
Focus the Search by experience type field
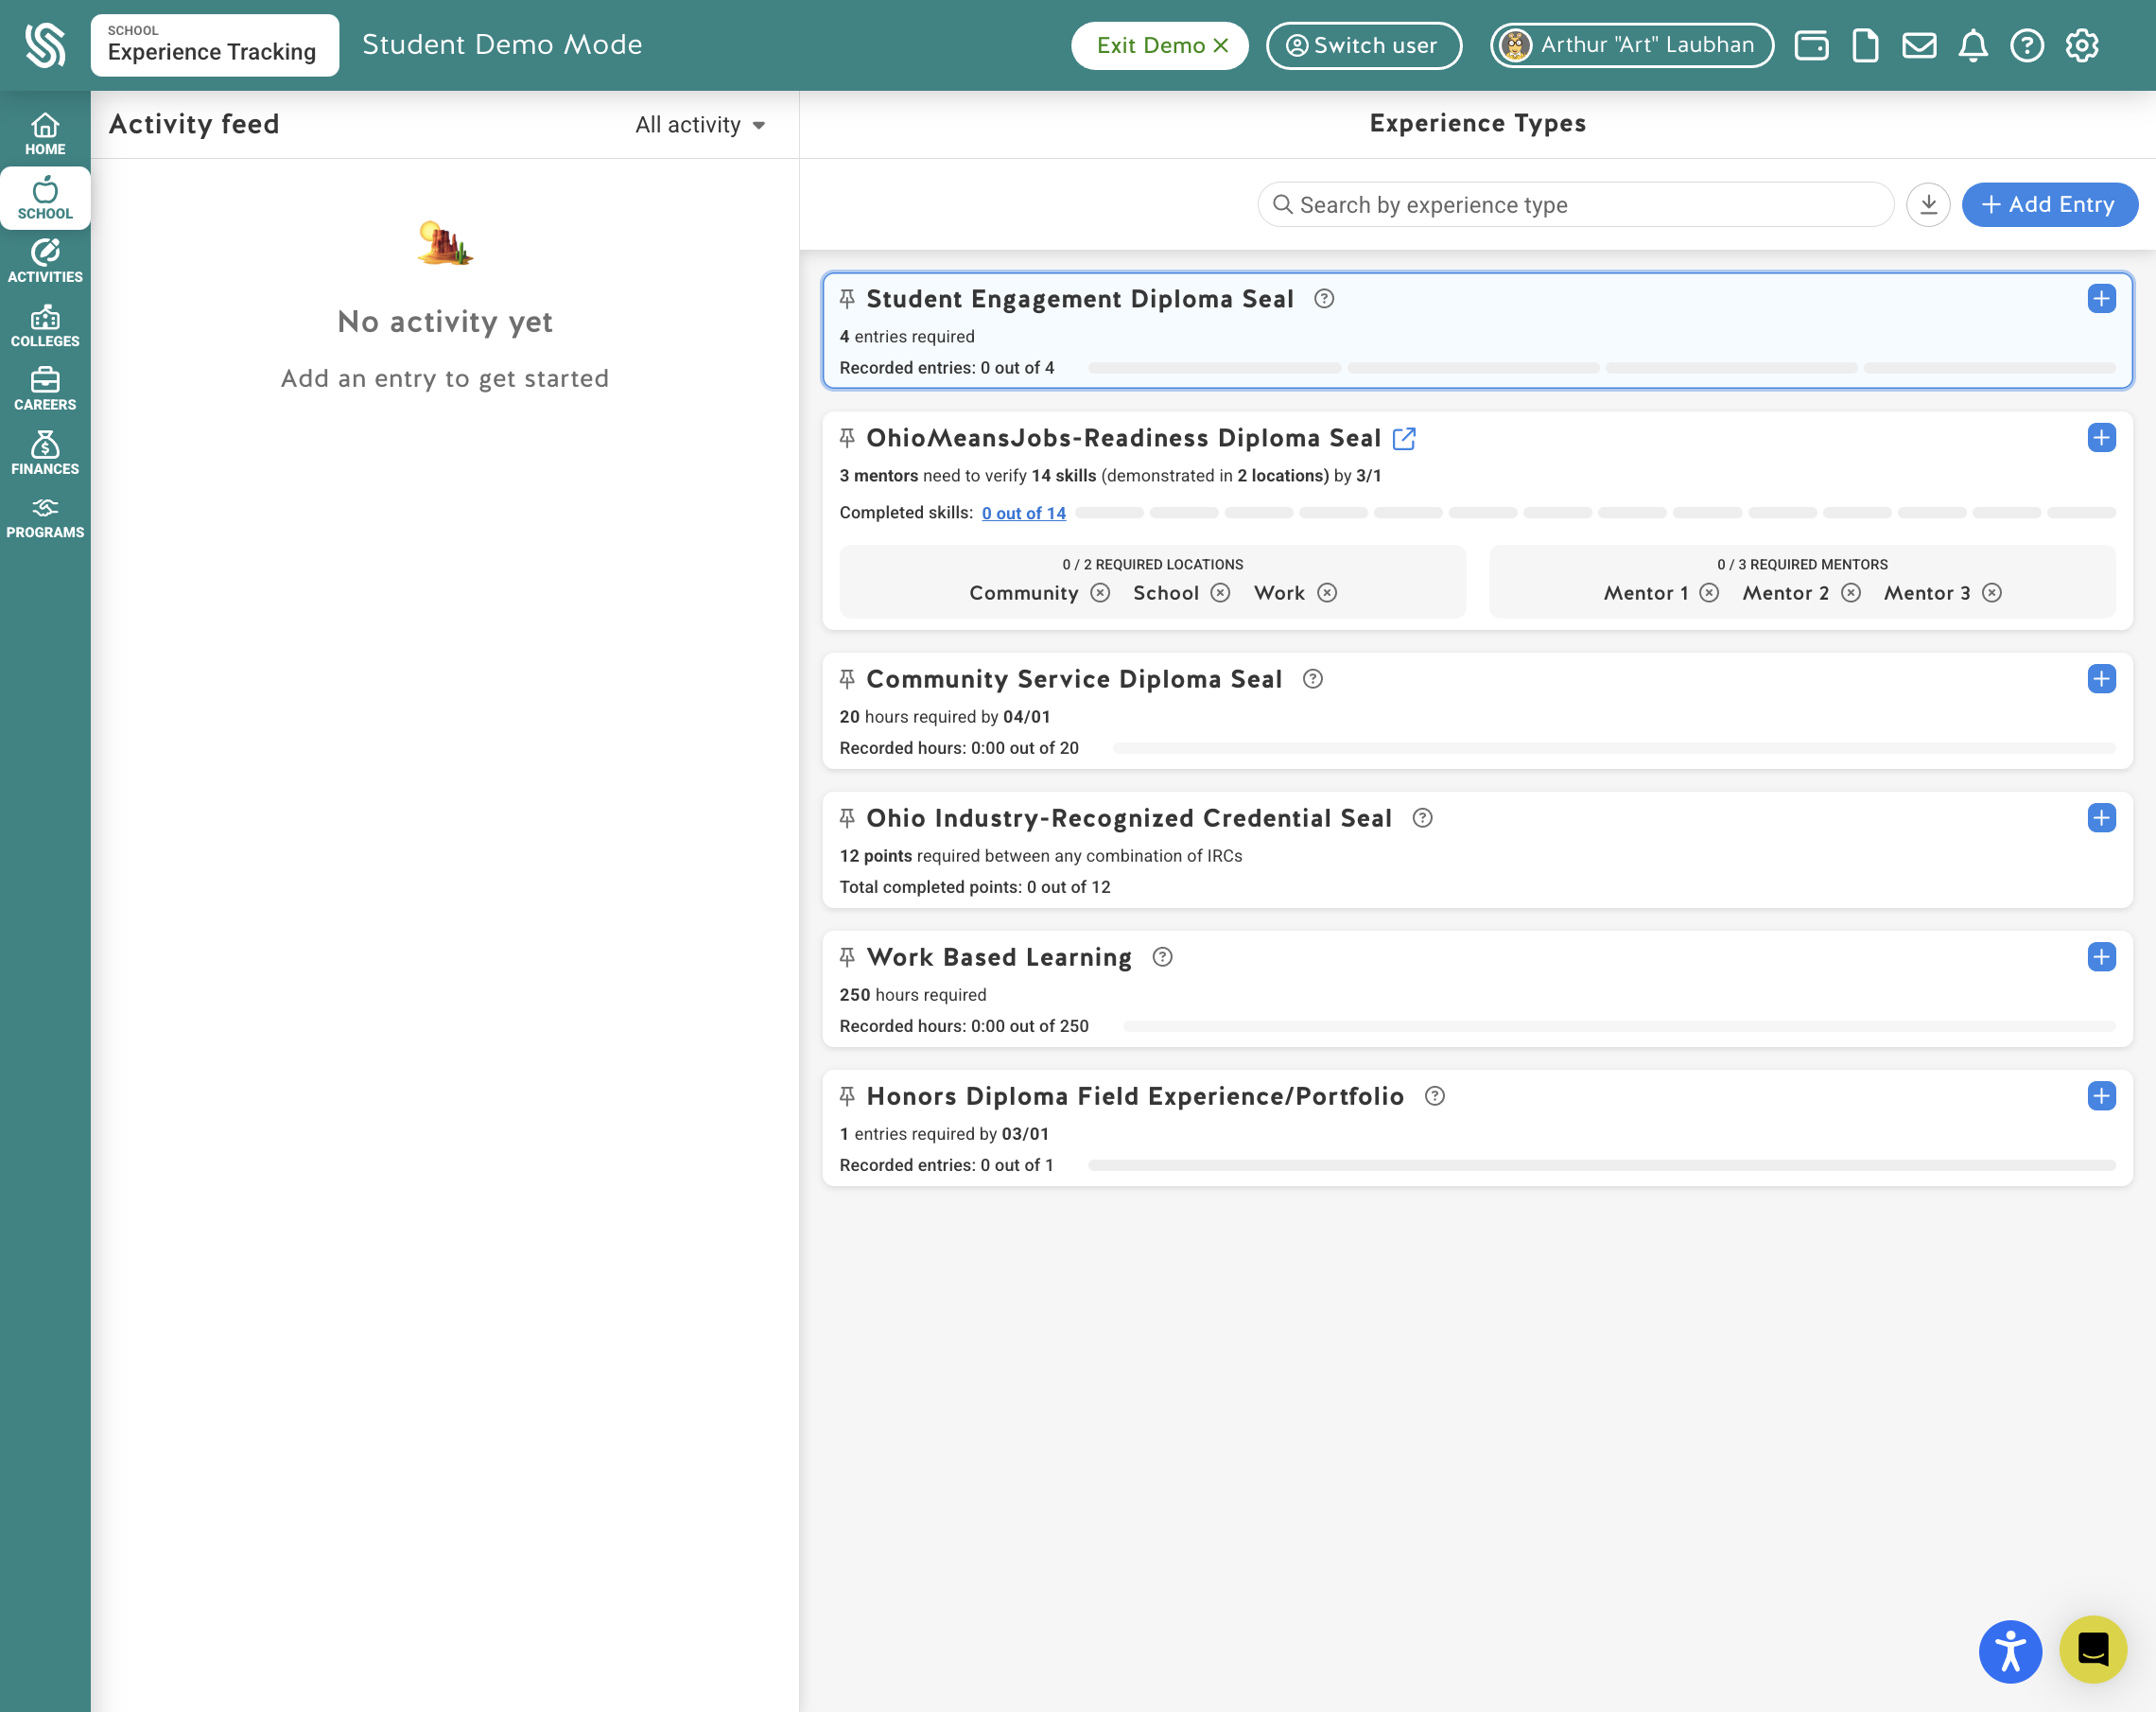pyautogui.click(x=1575, y=204)
